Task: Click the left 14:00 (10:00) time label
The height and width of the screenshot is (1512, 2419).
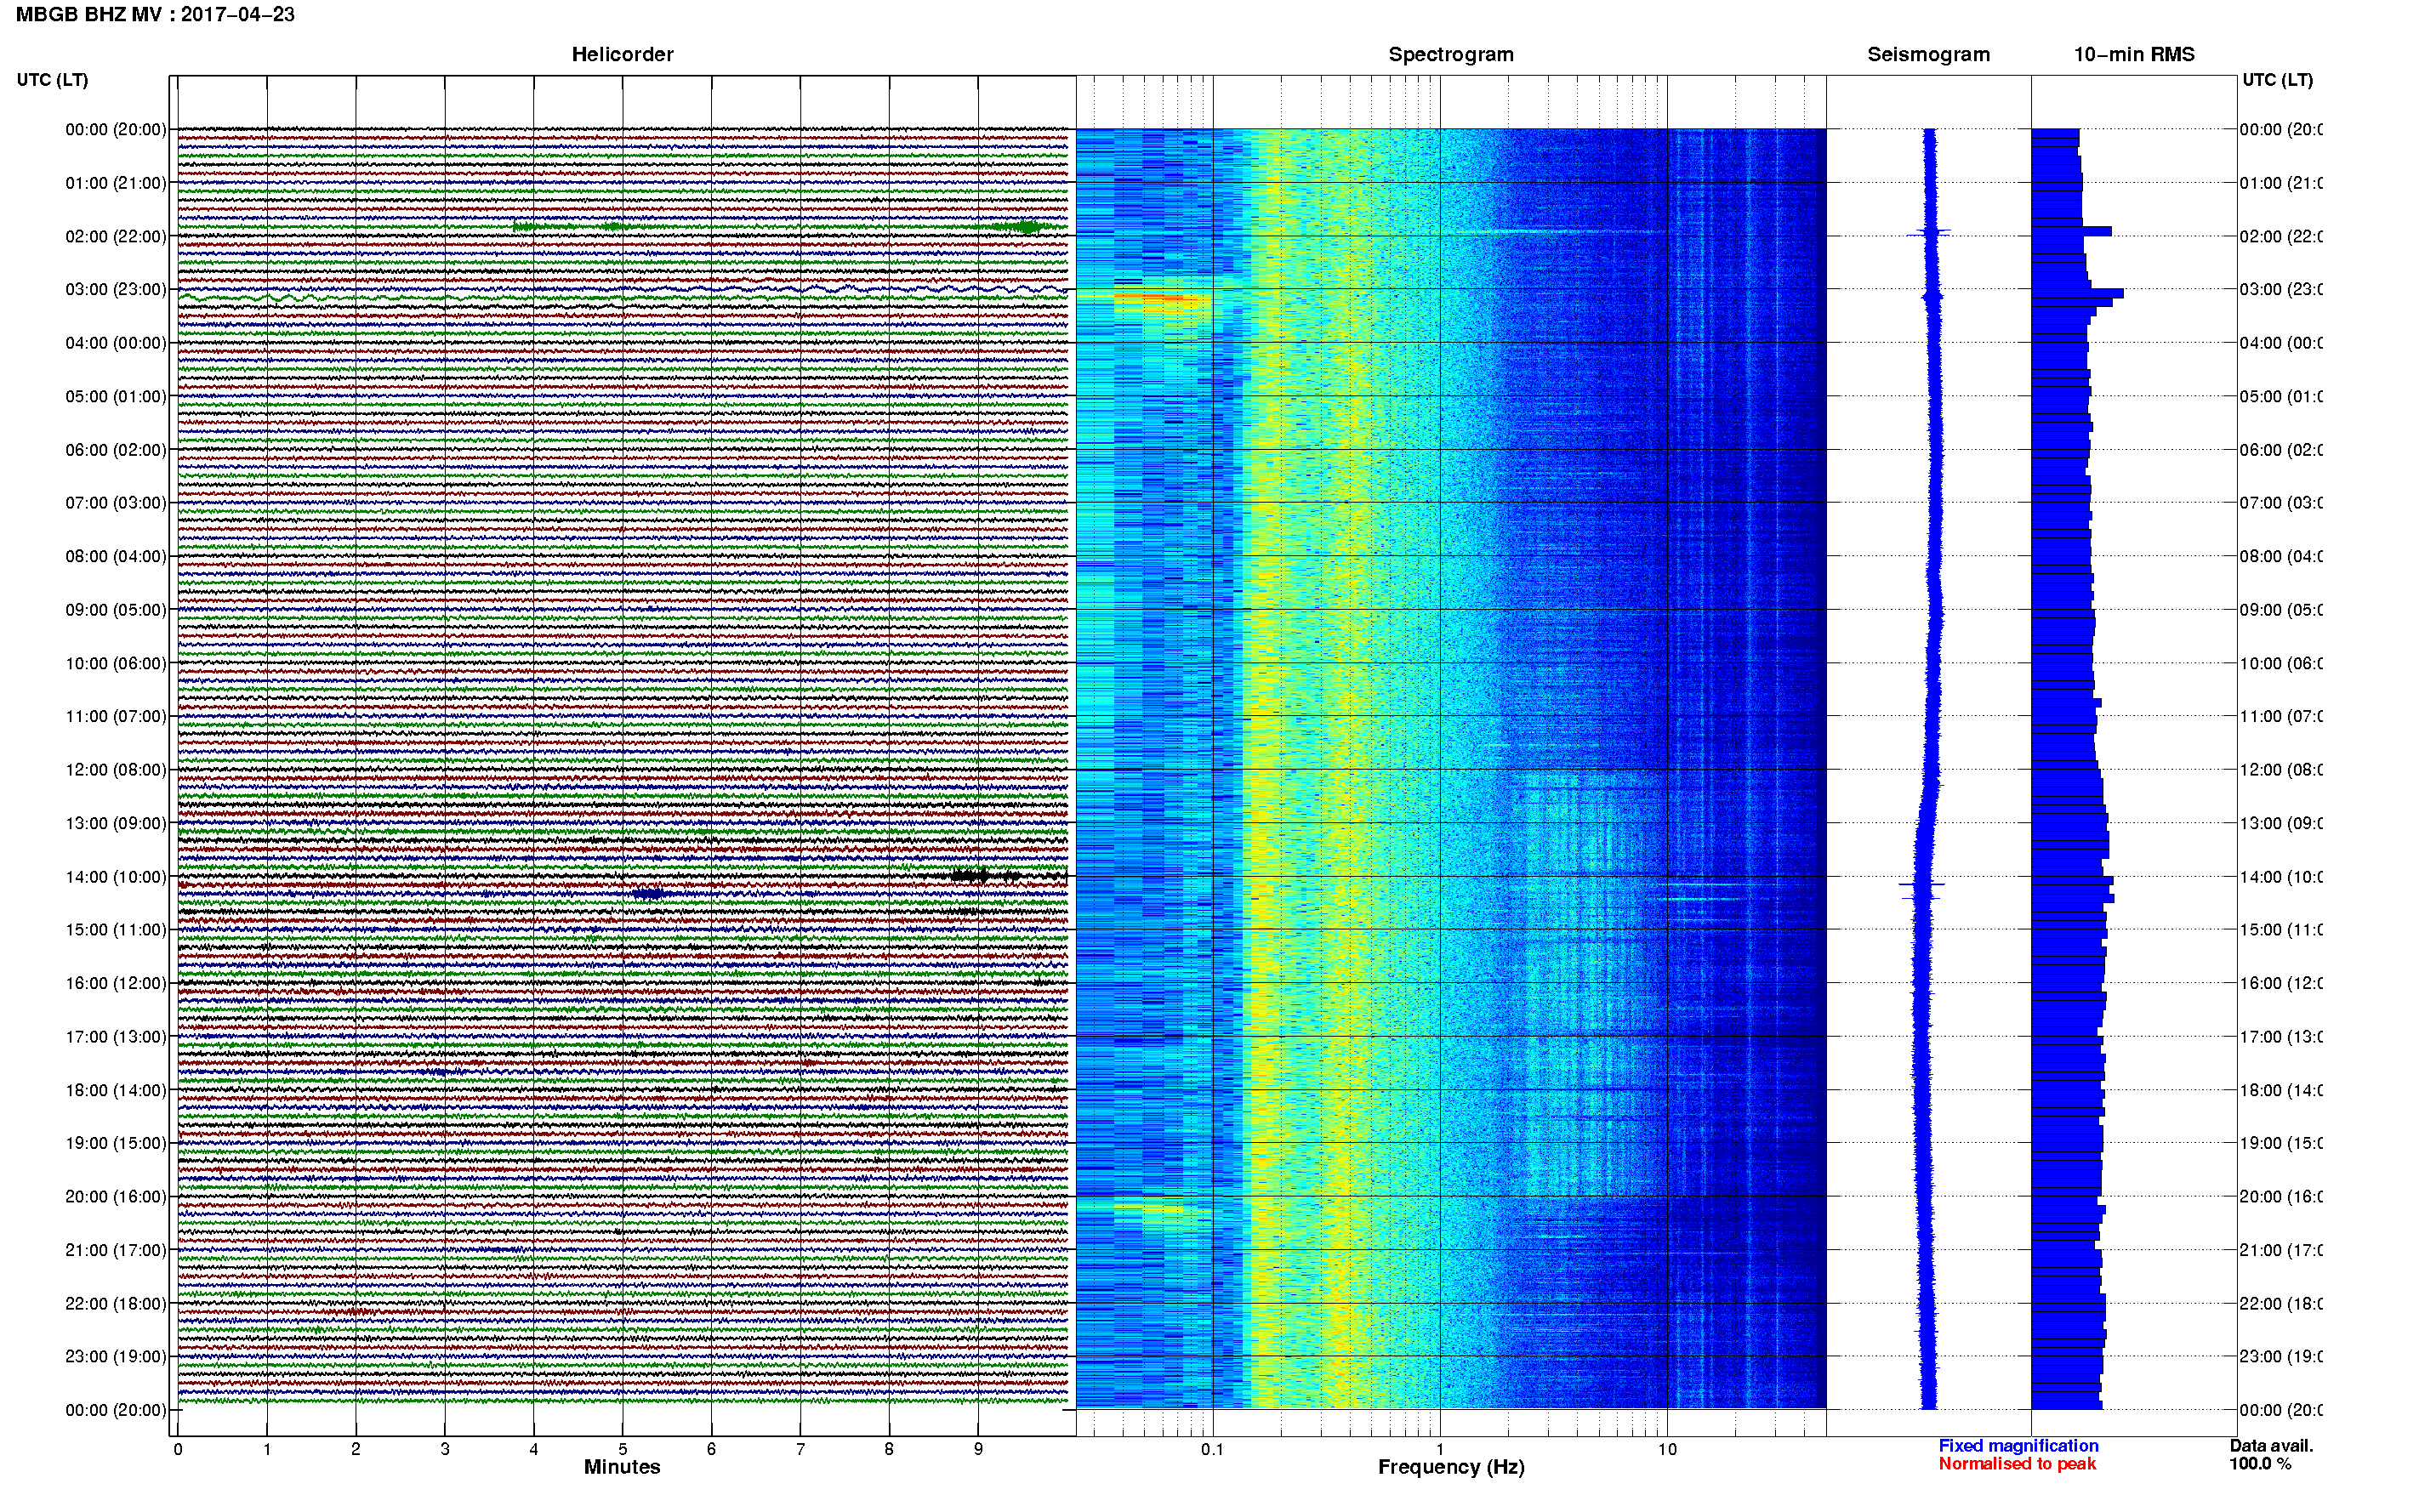Action: 116,877
